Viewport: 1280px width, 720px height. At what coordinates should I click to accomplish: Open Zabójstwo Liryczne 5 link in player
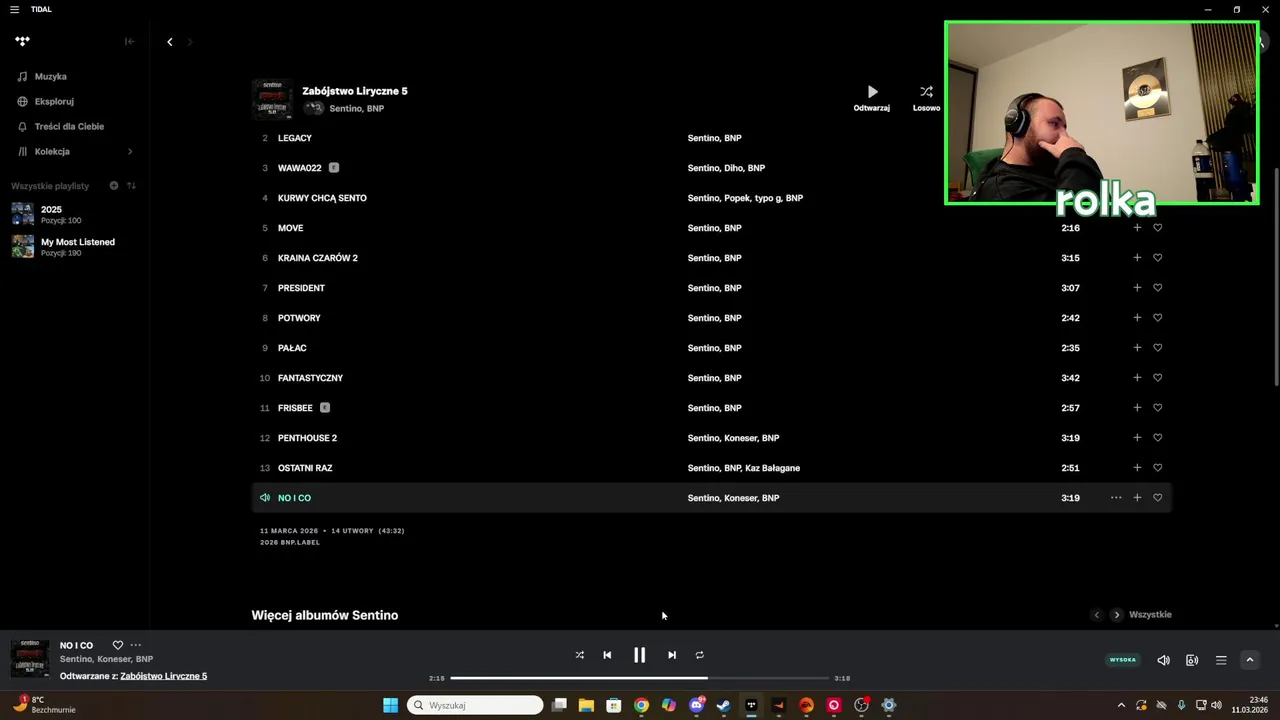pyautogui.click(x=164, y=676)
